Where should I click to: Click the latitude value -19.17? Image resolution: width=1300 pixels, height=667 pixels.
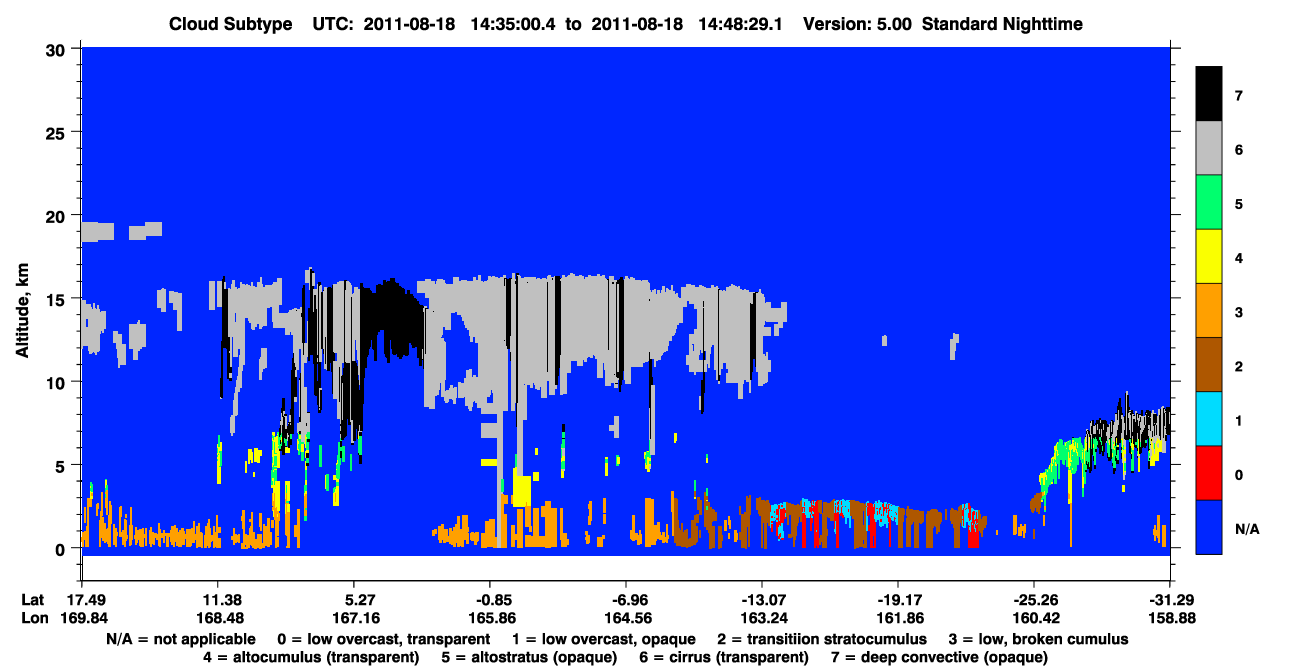pyautogui.click(x=897, y=600)
